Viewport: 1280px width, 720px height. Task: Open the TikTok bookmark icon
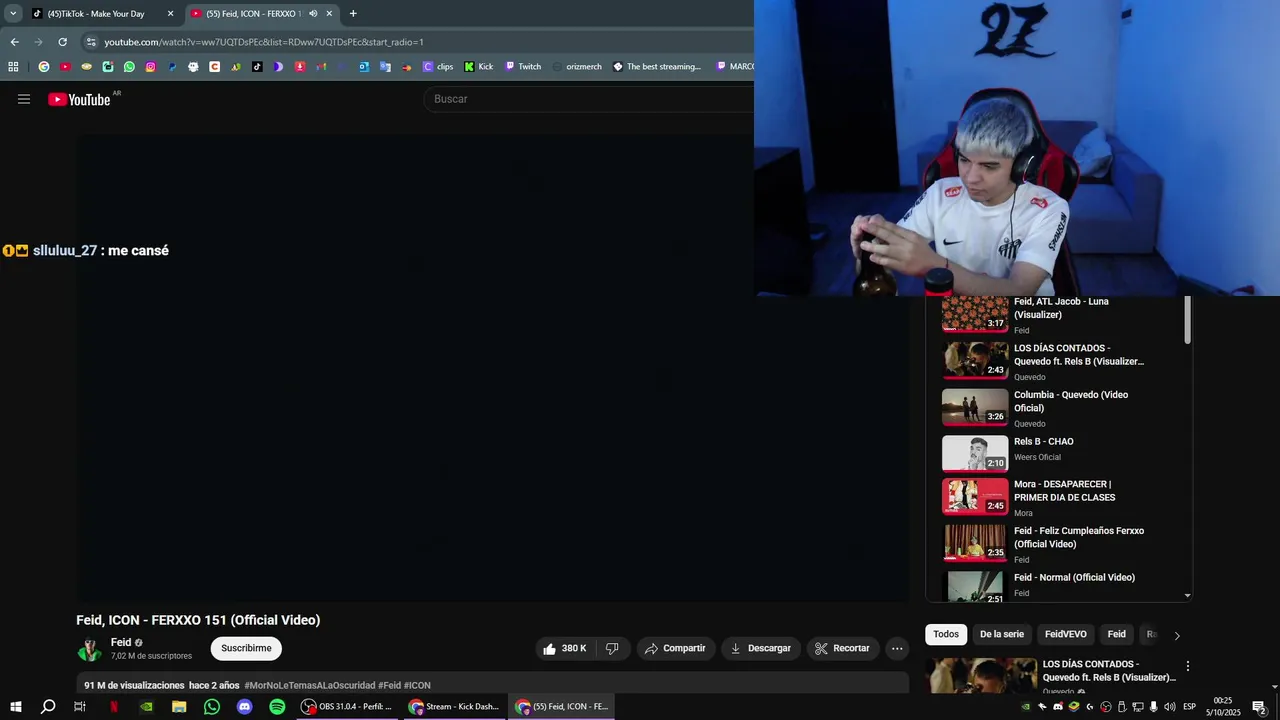tap(257, 67)
